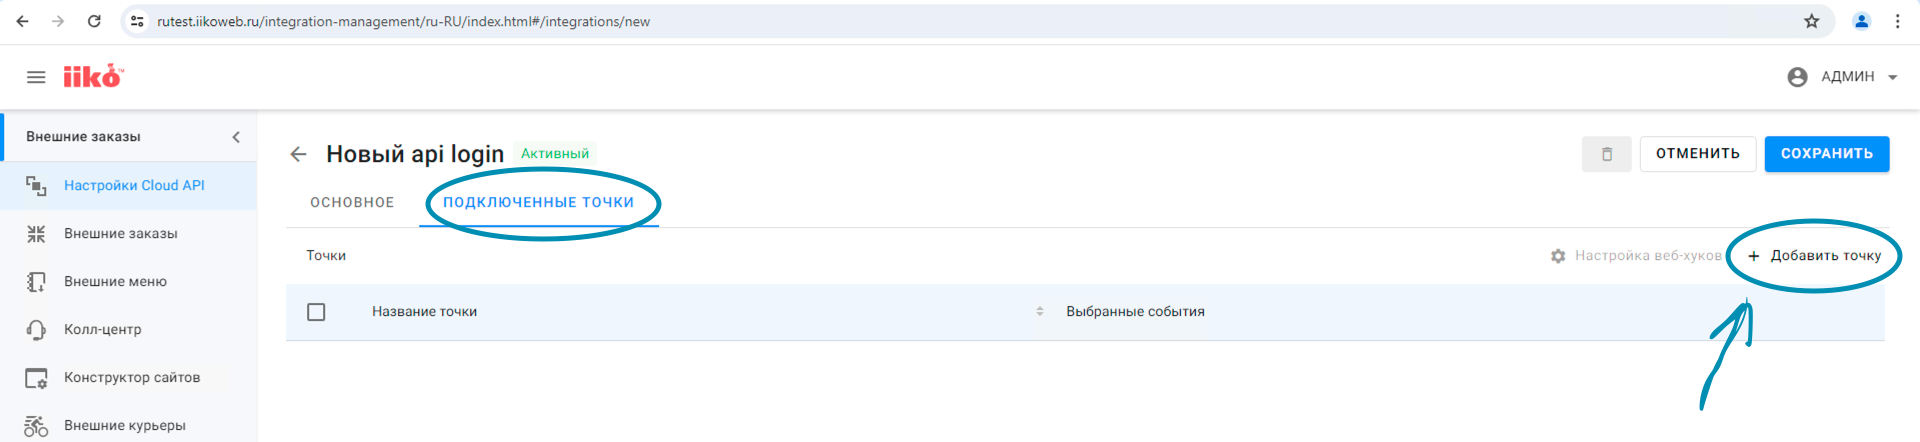Toggle the select-all checkbox in the table header

[x=316, y=312]
